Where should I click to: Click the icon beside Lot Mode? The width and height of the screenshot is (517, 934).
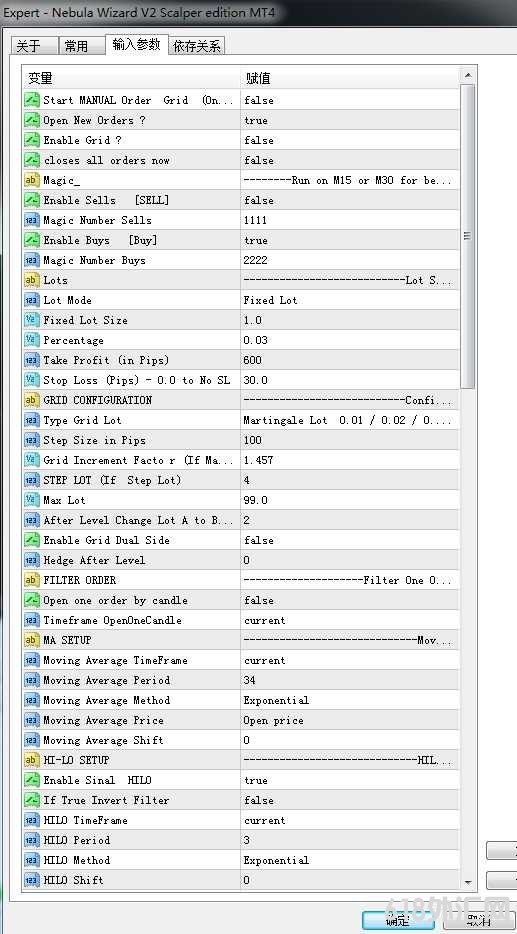point(32,300)
